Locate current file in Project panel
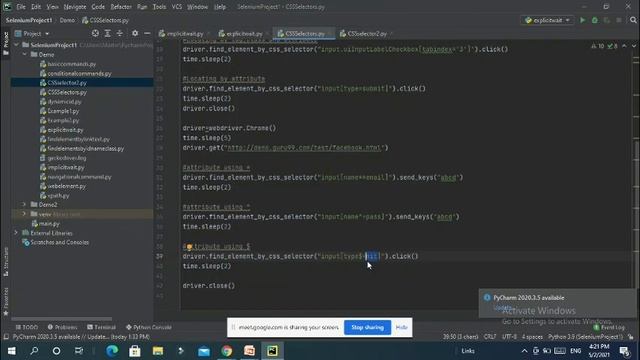The width and height of the screenshot is (640, 360). click(95, 33)
